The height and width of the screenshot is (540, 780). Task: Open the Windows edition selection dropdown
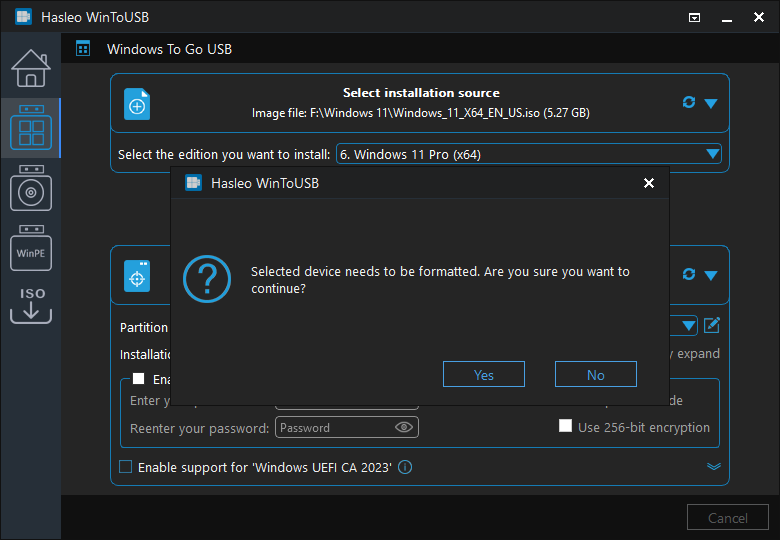pos(529,154)
